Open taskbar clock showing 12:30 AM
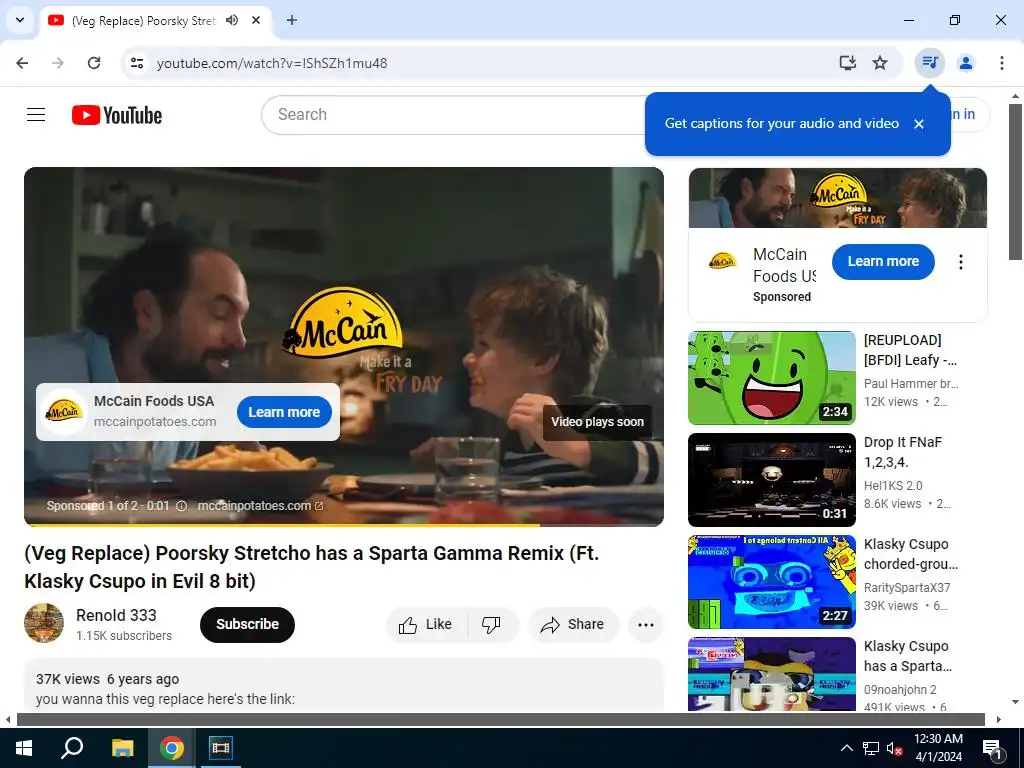Screen dimensions: 1024x768 (x=938, y=748)
